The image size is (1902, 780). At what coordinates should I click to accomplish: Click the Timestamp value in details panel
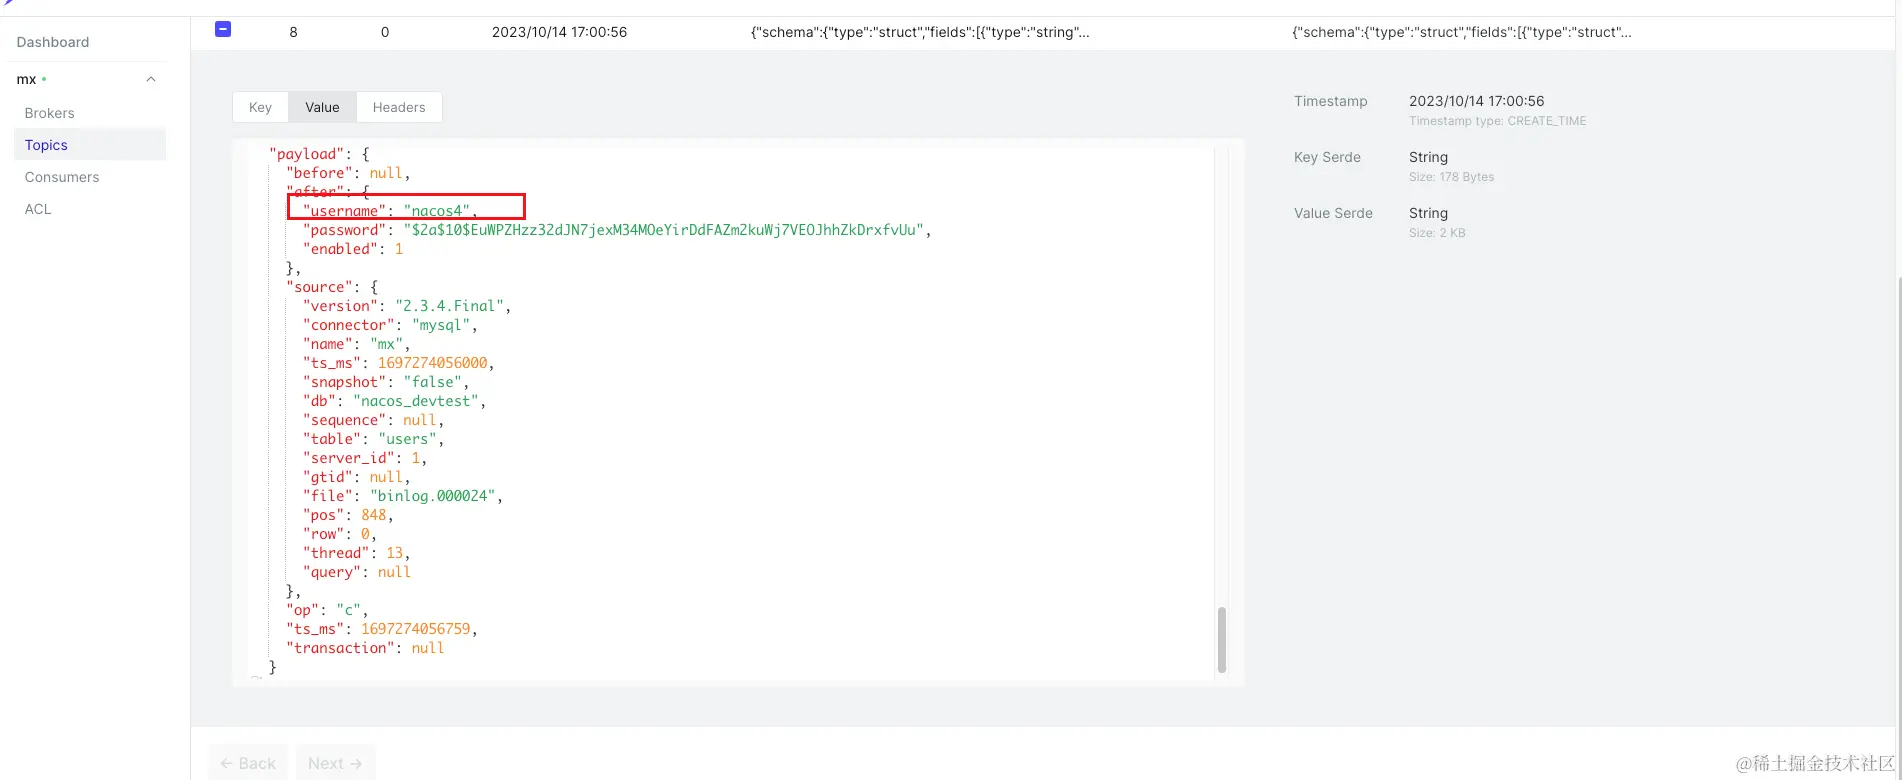tap(1476, 101)
